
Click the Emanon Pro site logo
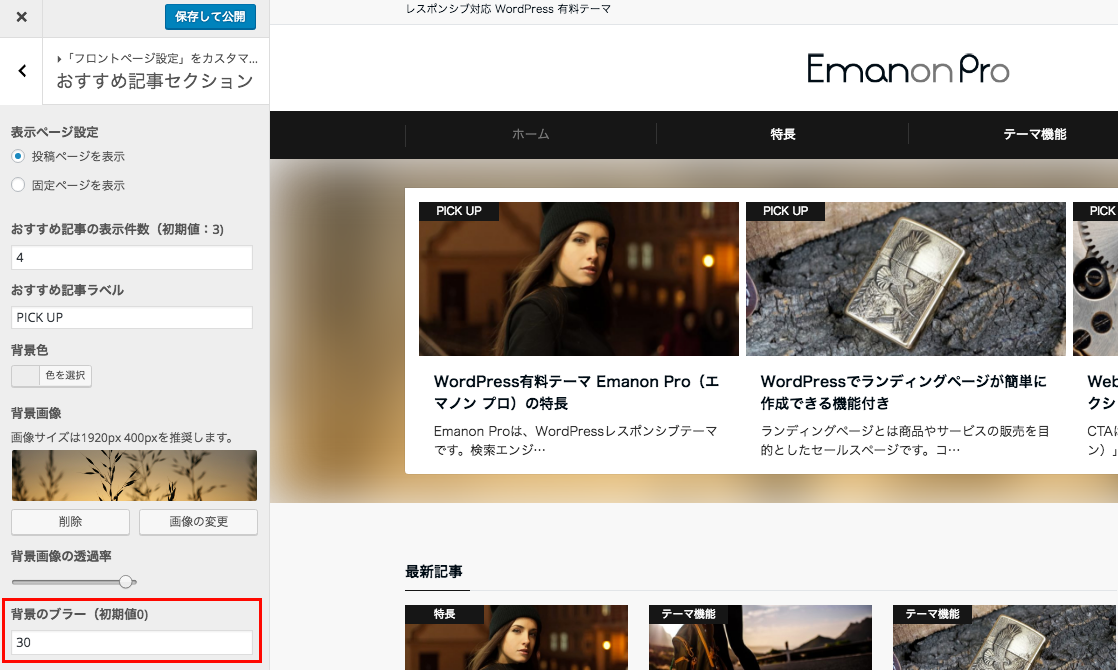click(x=908, y=69)
